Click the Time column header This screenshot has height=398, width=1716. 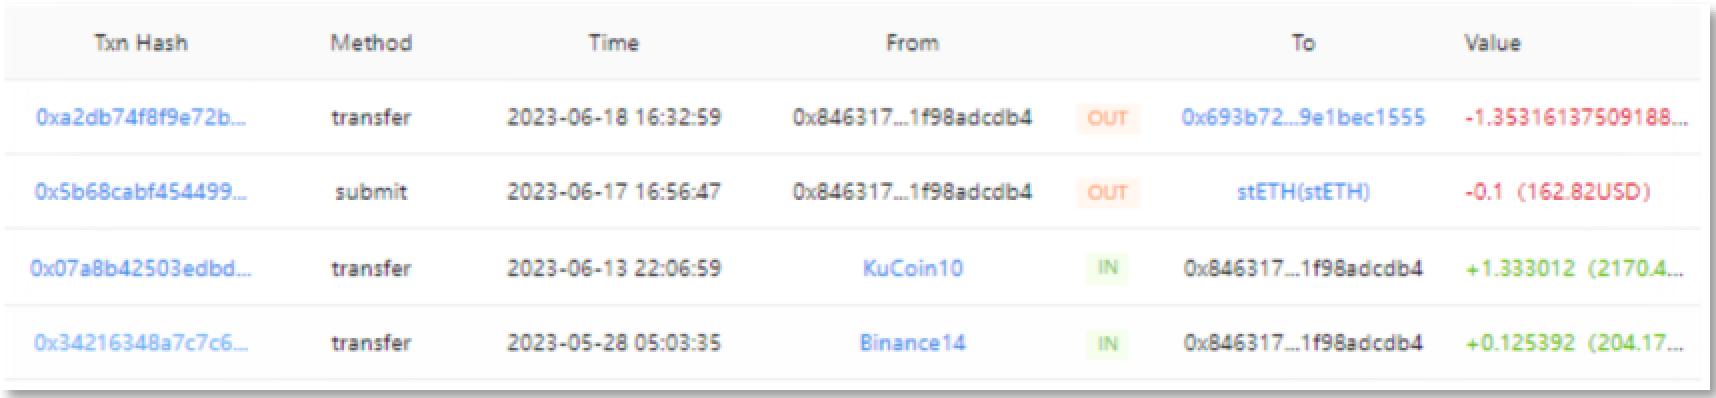(613, 43)
